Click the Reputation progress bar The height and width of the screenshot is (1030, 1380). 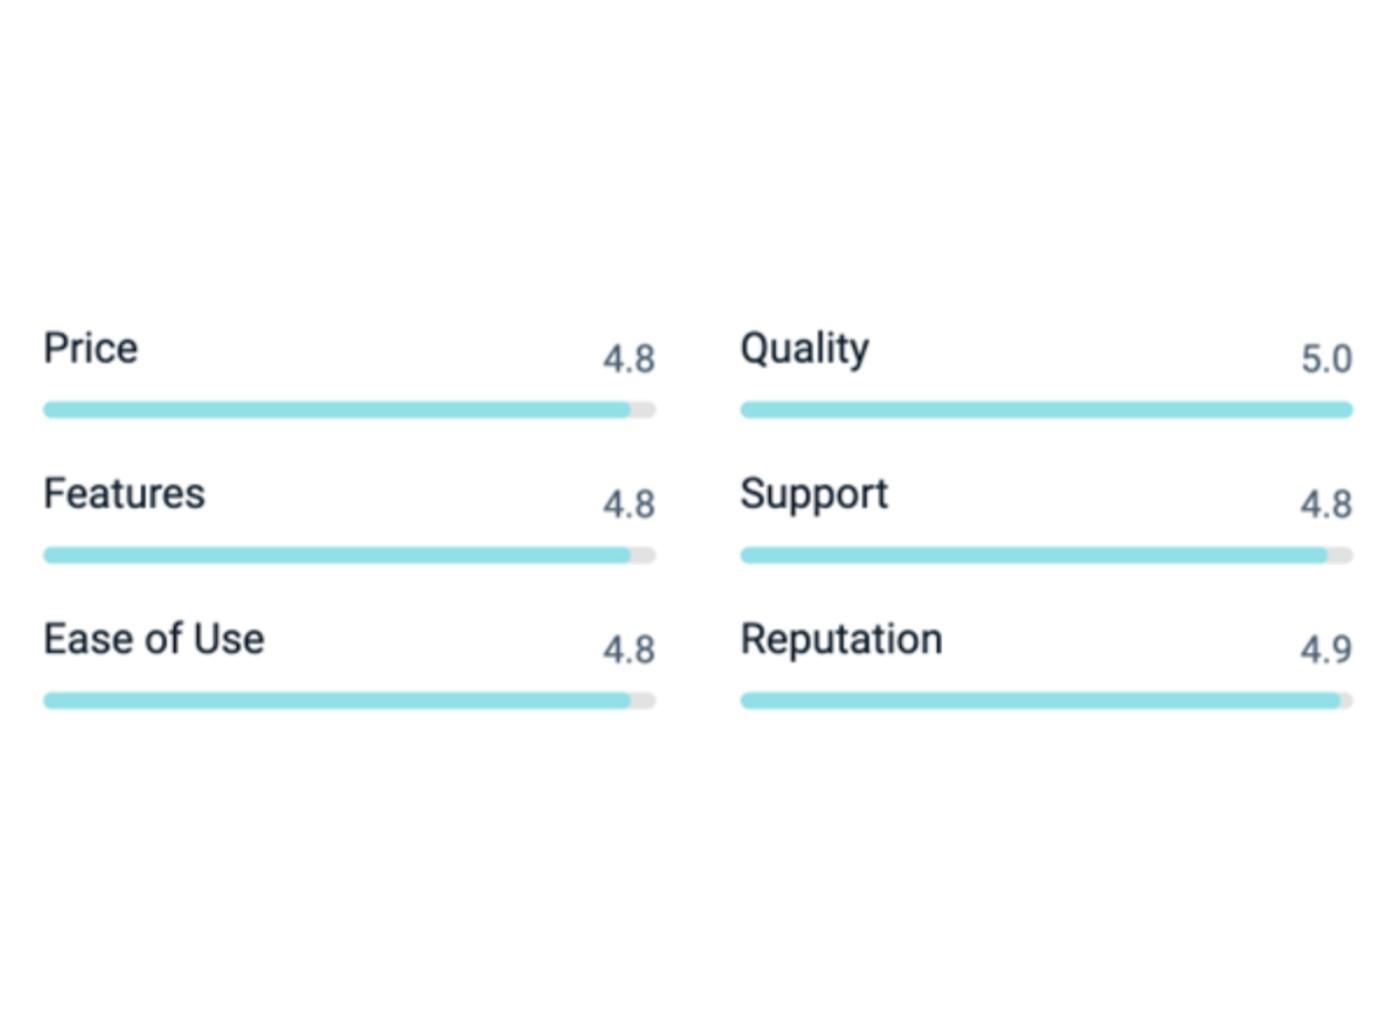tap(1046, 701)
